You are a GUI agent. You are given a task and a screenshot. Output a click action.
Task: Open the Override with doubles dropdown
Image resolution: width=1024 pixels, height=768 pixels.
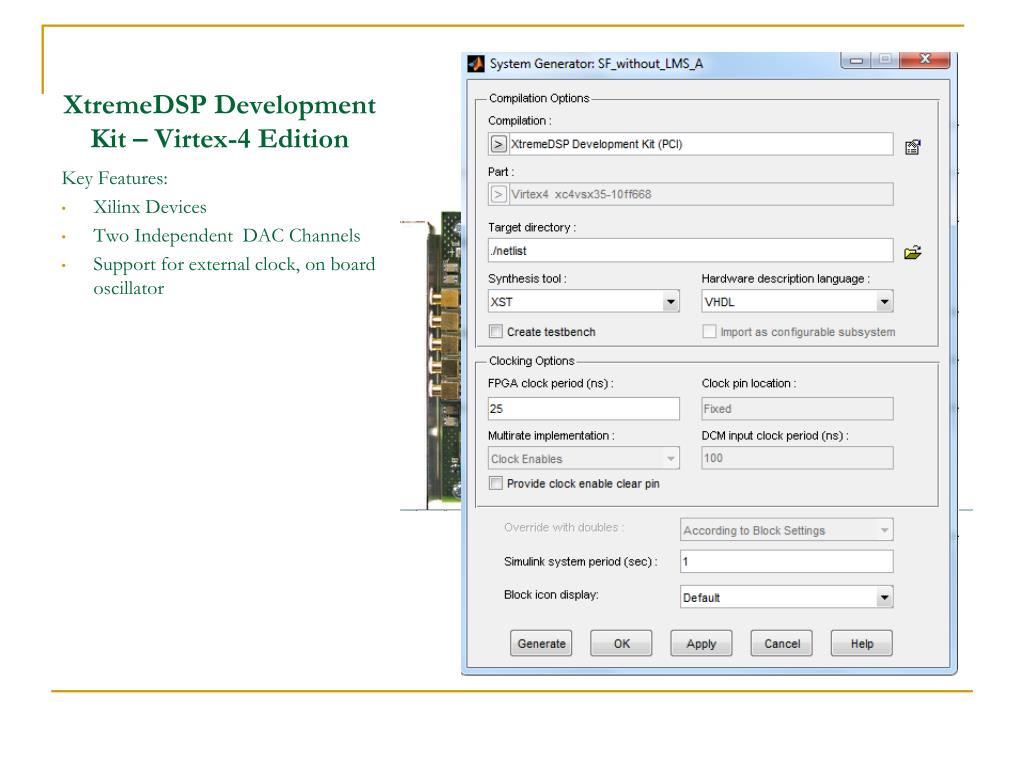click(x=884, y=530)
